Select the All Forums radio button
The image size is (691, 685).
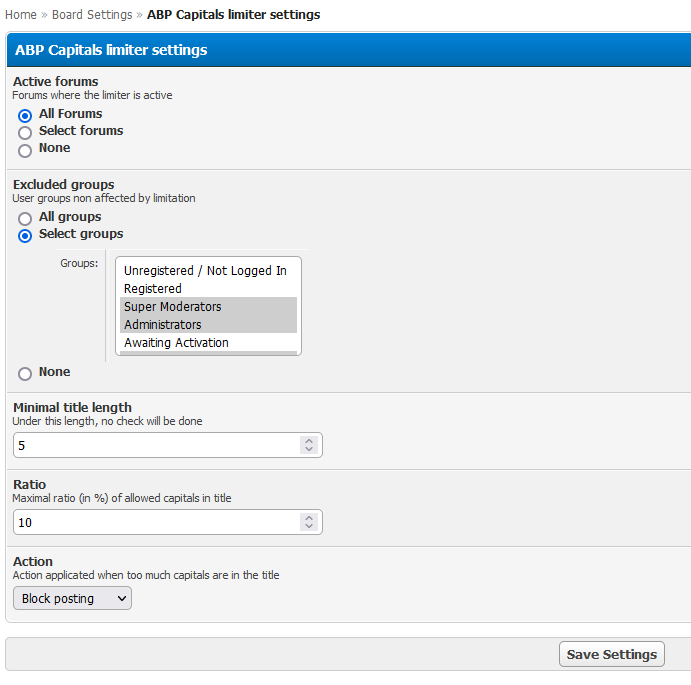(x=25, y=115)
